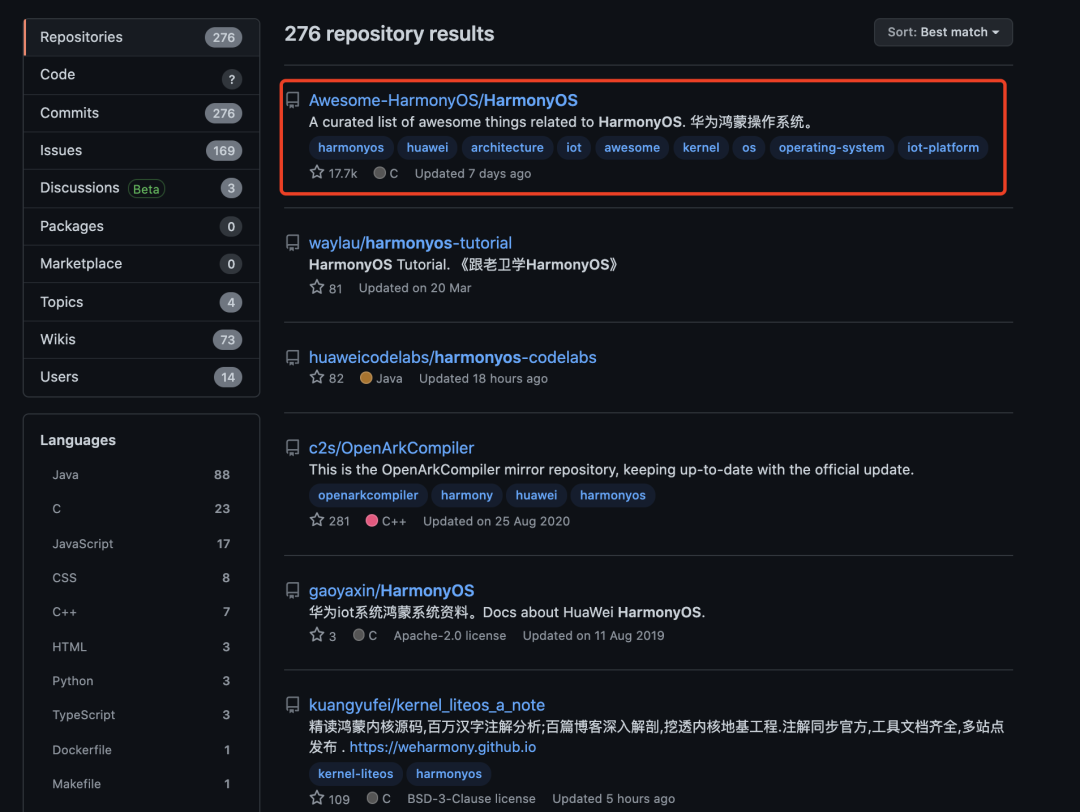This screenshot has height=812, width=1080.
Task: Click the repo icon beside Awesome-HarmonyOS/HarmonyOS
Action: click(x=293, y=101)
